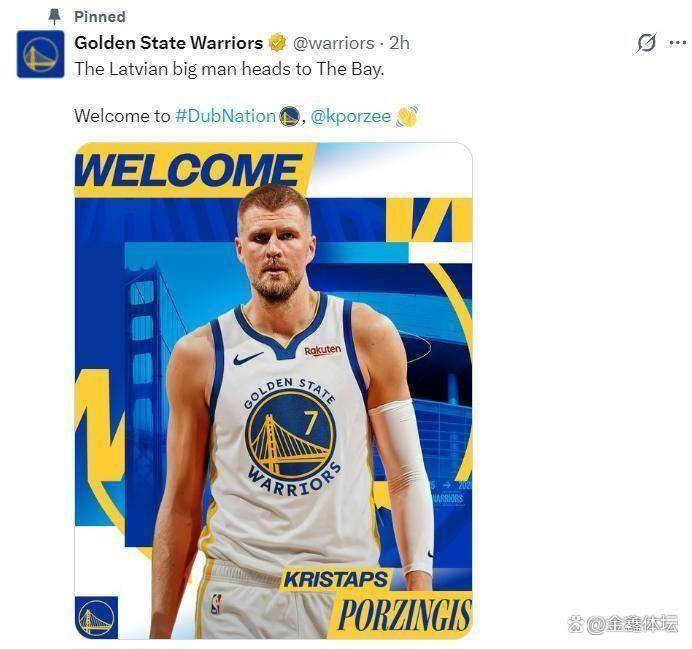Open the Golden State Warriors profile name
Screen dimensions: 692x649
(x=168, y=43)
